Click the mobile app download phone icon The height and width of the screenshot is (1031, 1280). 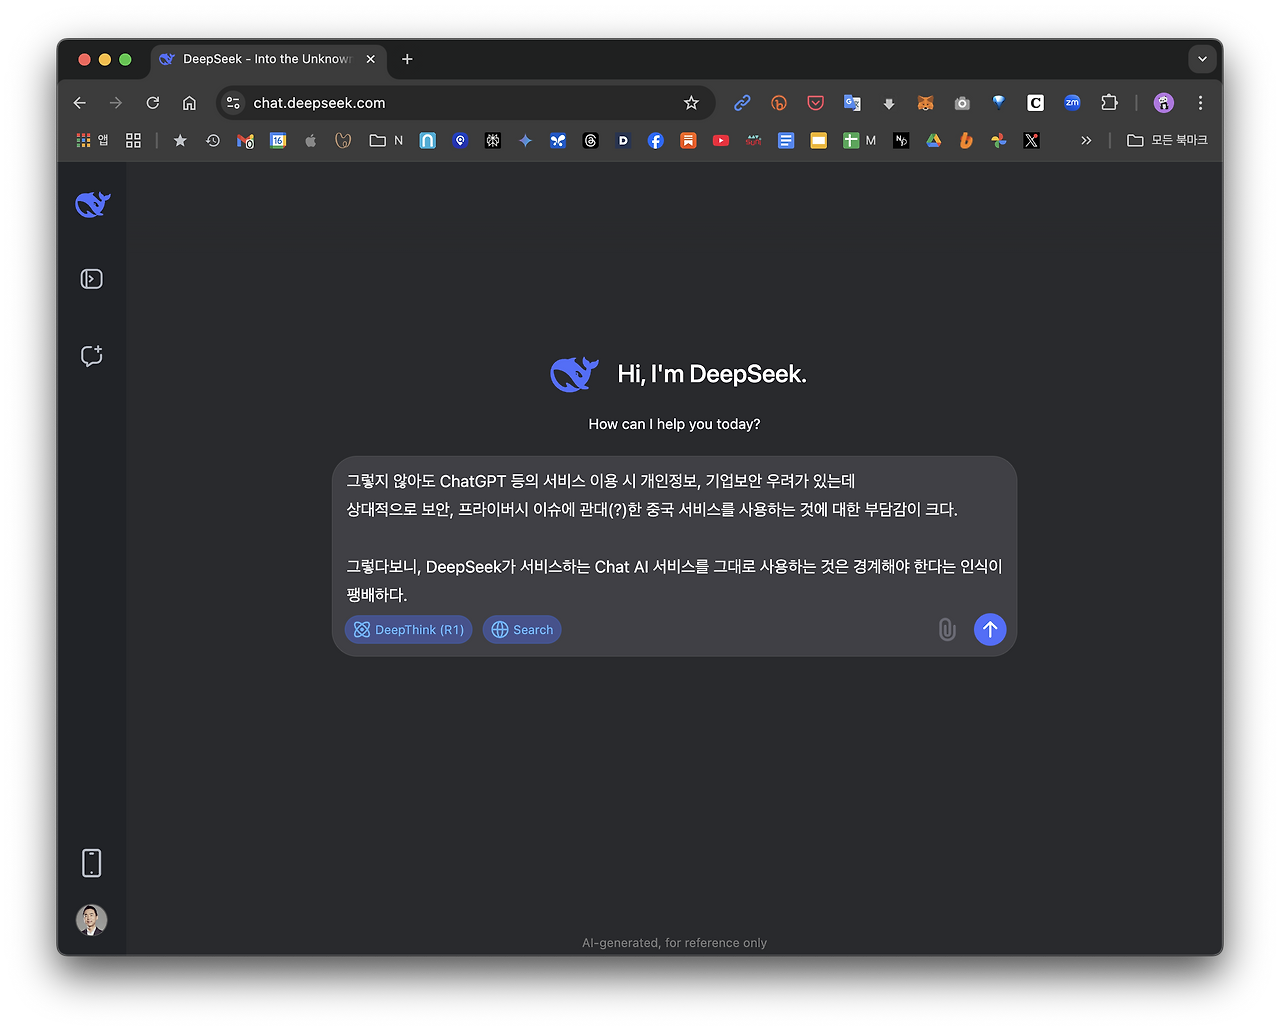92,863
